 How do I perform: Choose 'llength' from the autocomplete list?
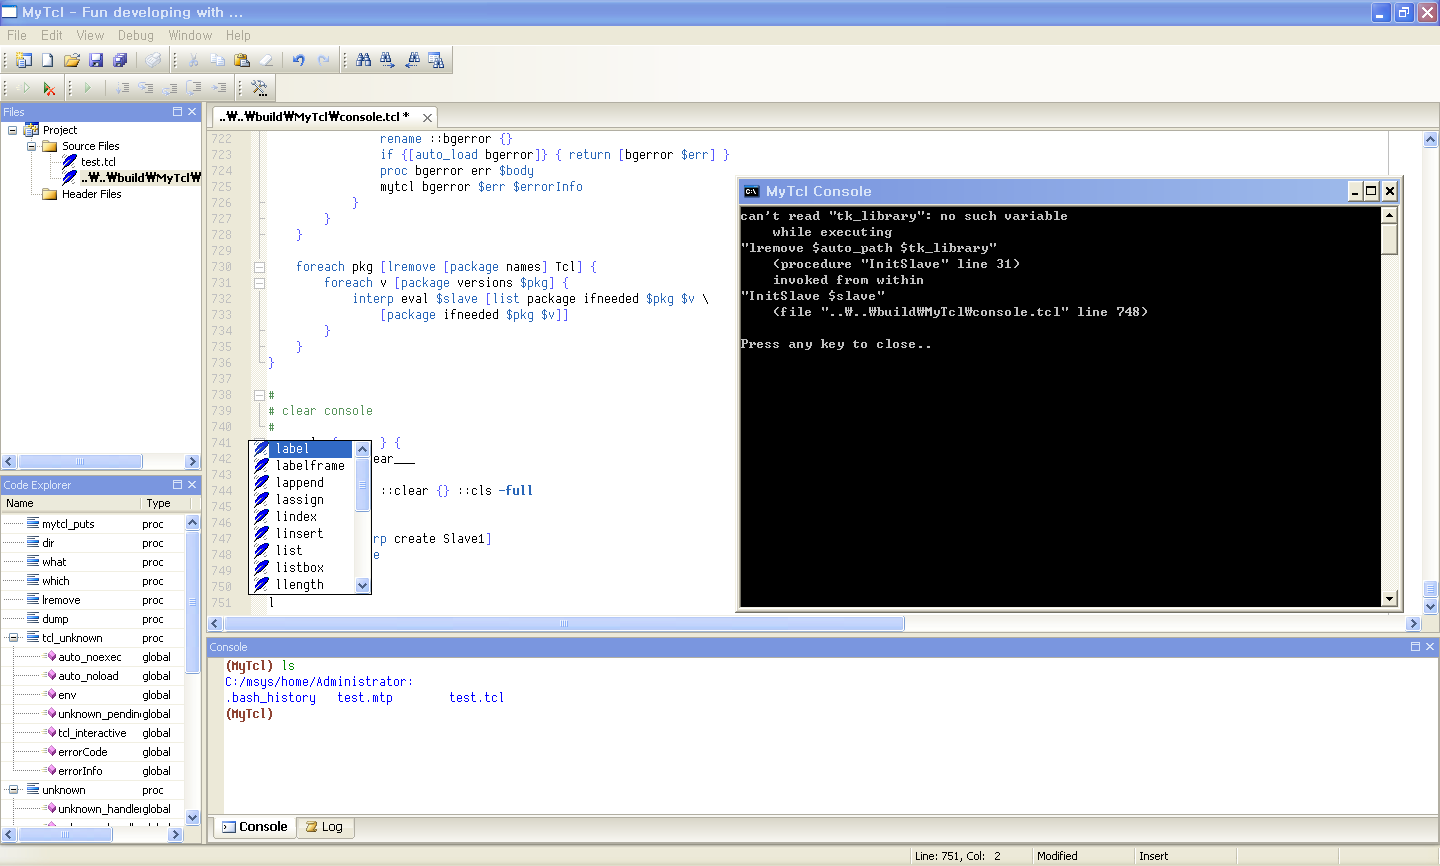[301, 585]
